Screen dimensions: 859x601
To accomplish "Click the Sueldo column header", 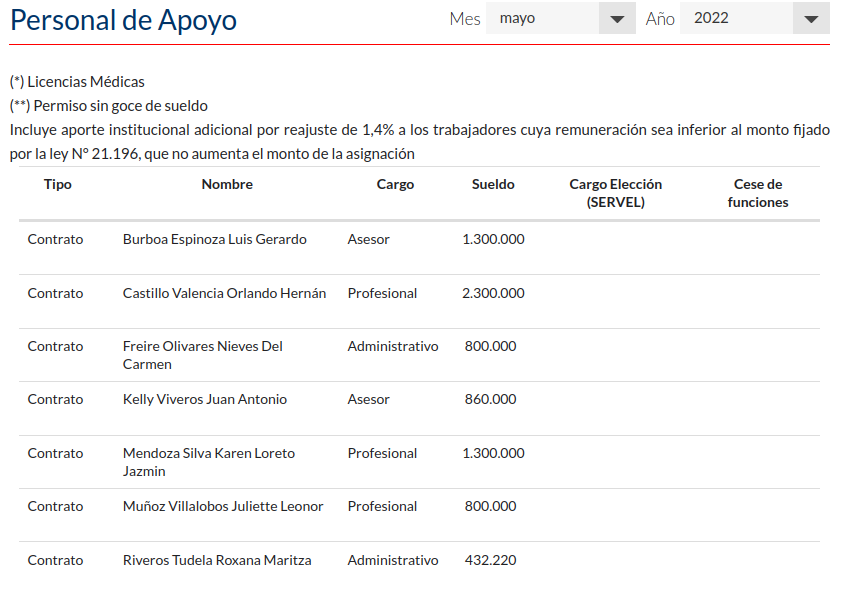I will (x=493, y=184).
